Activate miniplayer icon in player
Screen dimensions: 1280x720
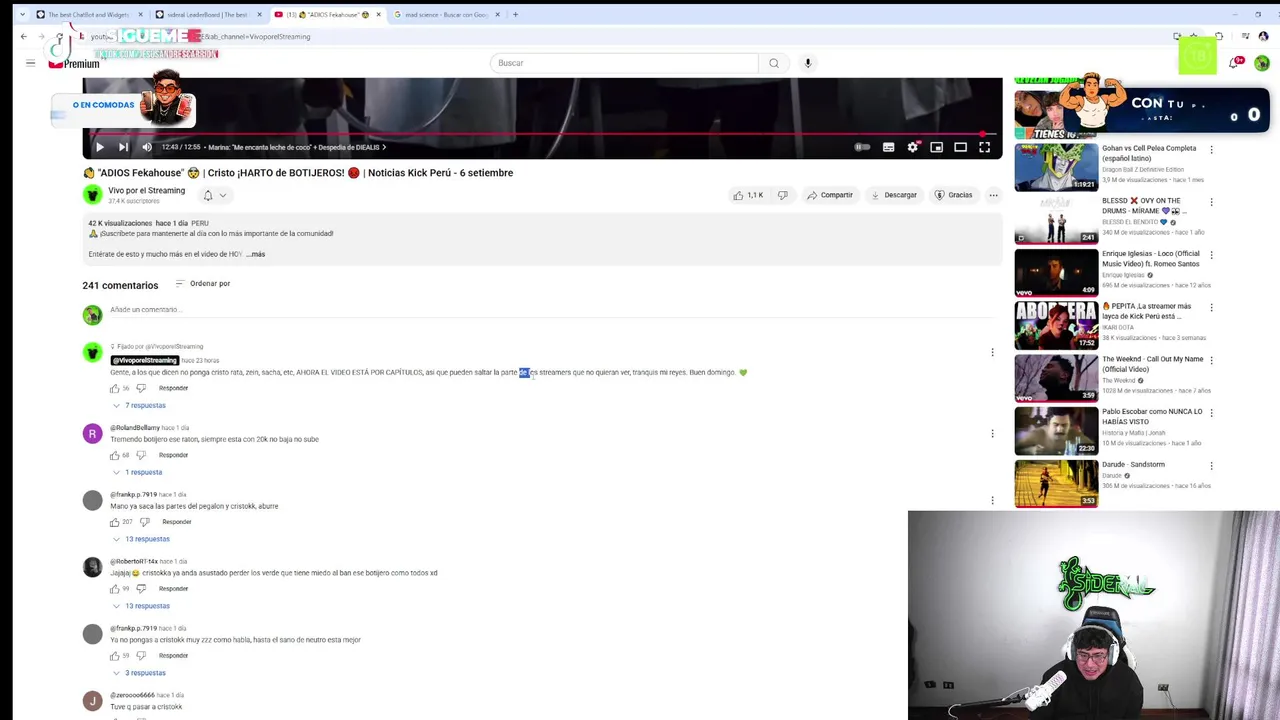[936, 147]
